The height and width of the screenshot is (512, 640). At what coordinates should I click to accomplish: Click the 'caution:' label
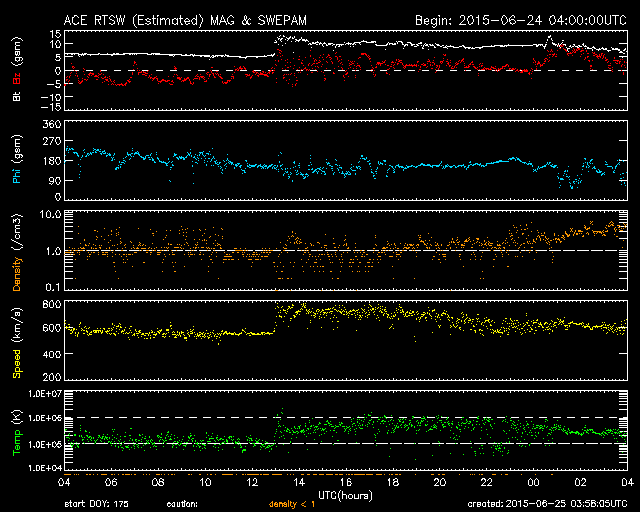point(182,504)
